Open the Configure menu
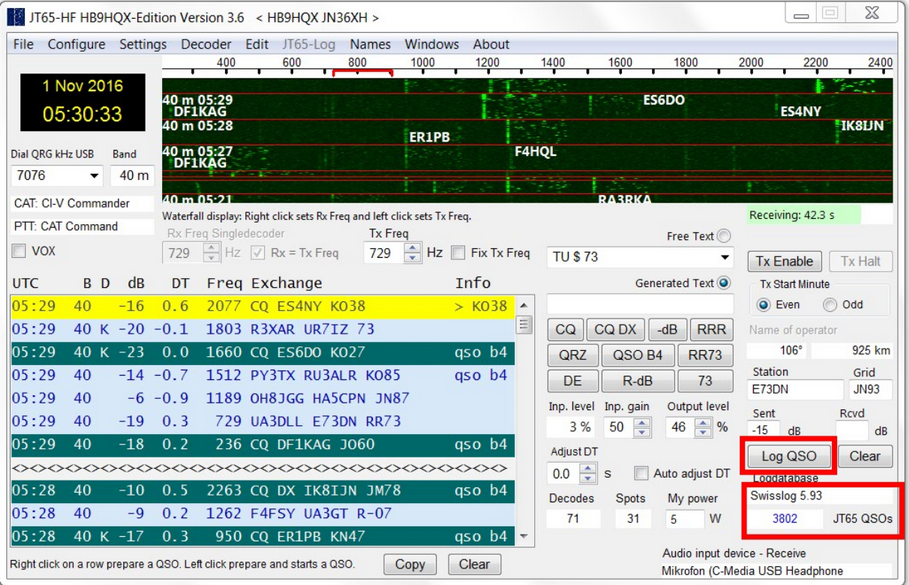This screenshot has height=585, width=909. coord(76,44)
